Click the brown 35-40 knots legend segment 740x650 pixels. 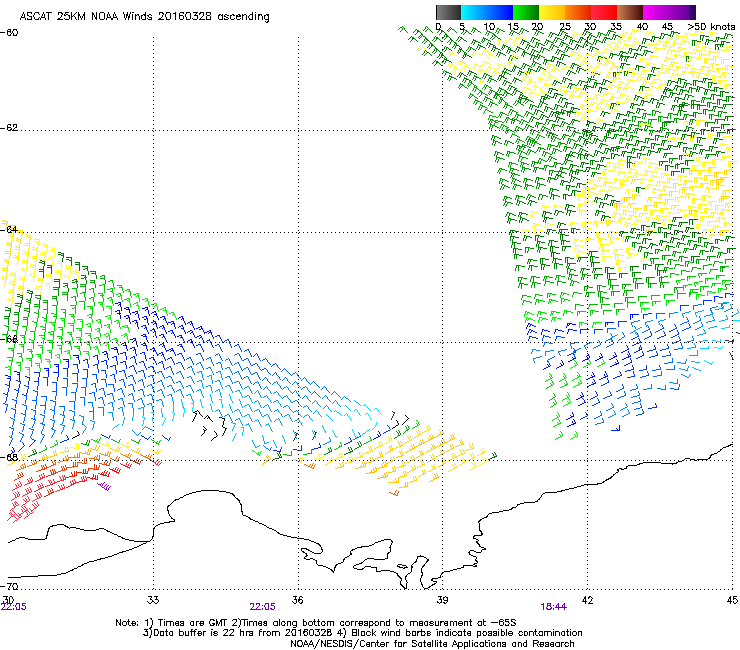pyautogui.click(x=630, y=12)
